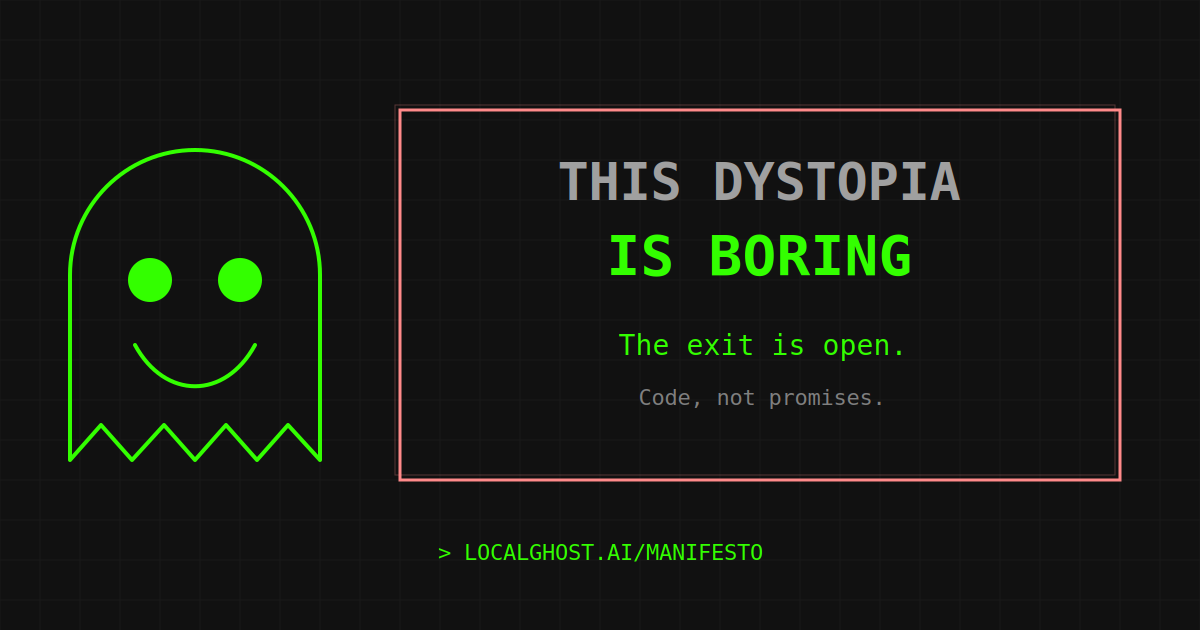Image resolution: width=1200 pixels, height=630 pixels.
Task: Click the green ghost mascot icon
Action: (x=195, y=300)
